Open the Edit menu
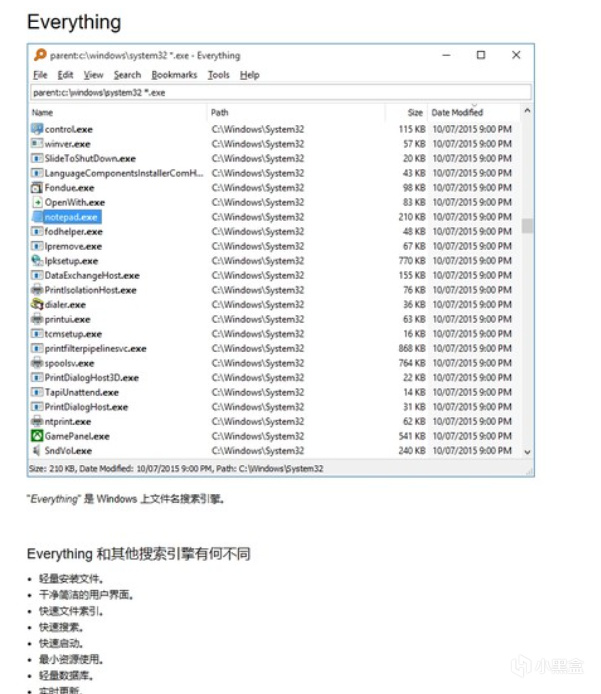 [65, 75]
